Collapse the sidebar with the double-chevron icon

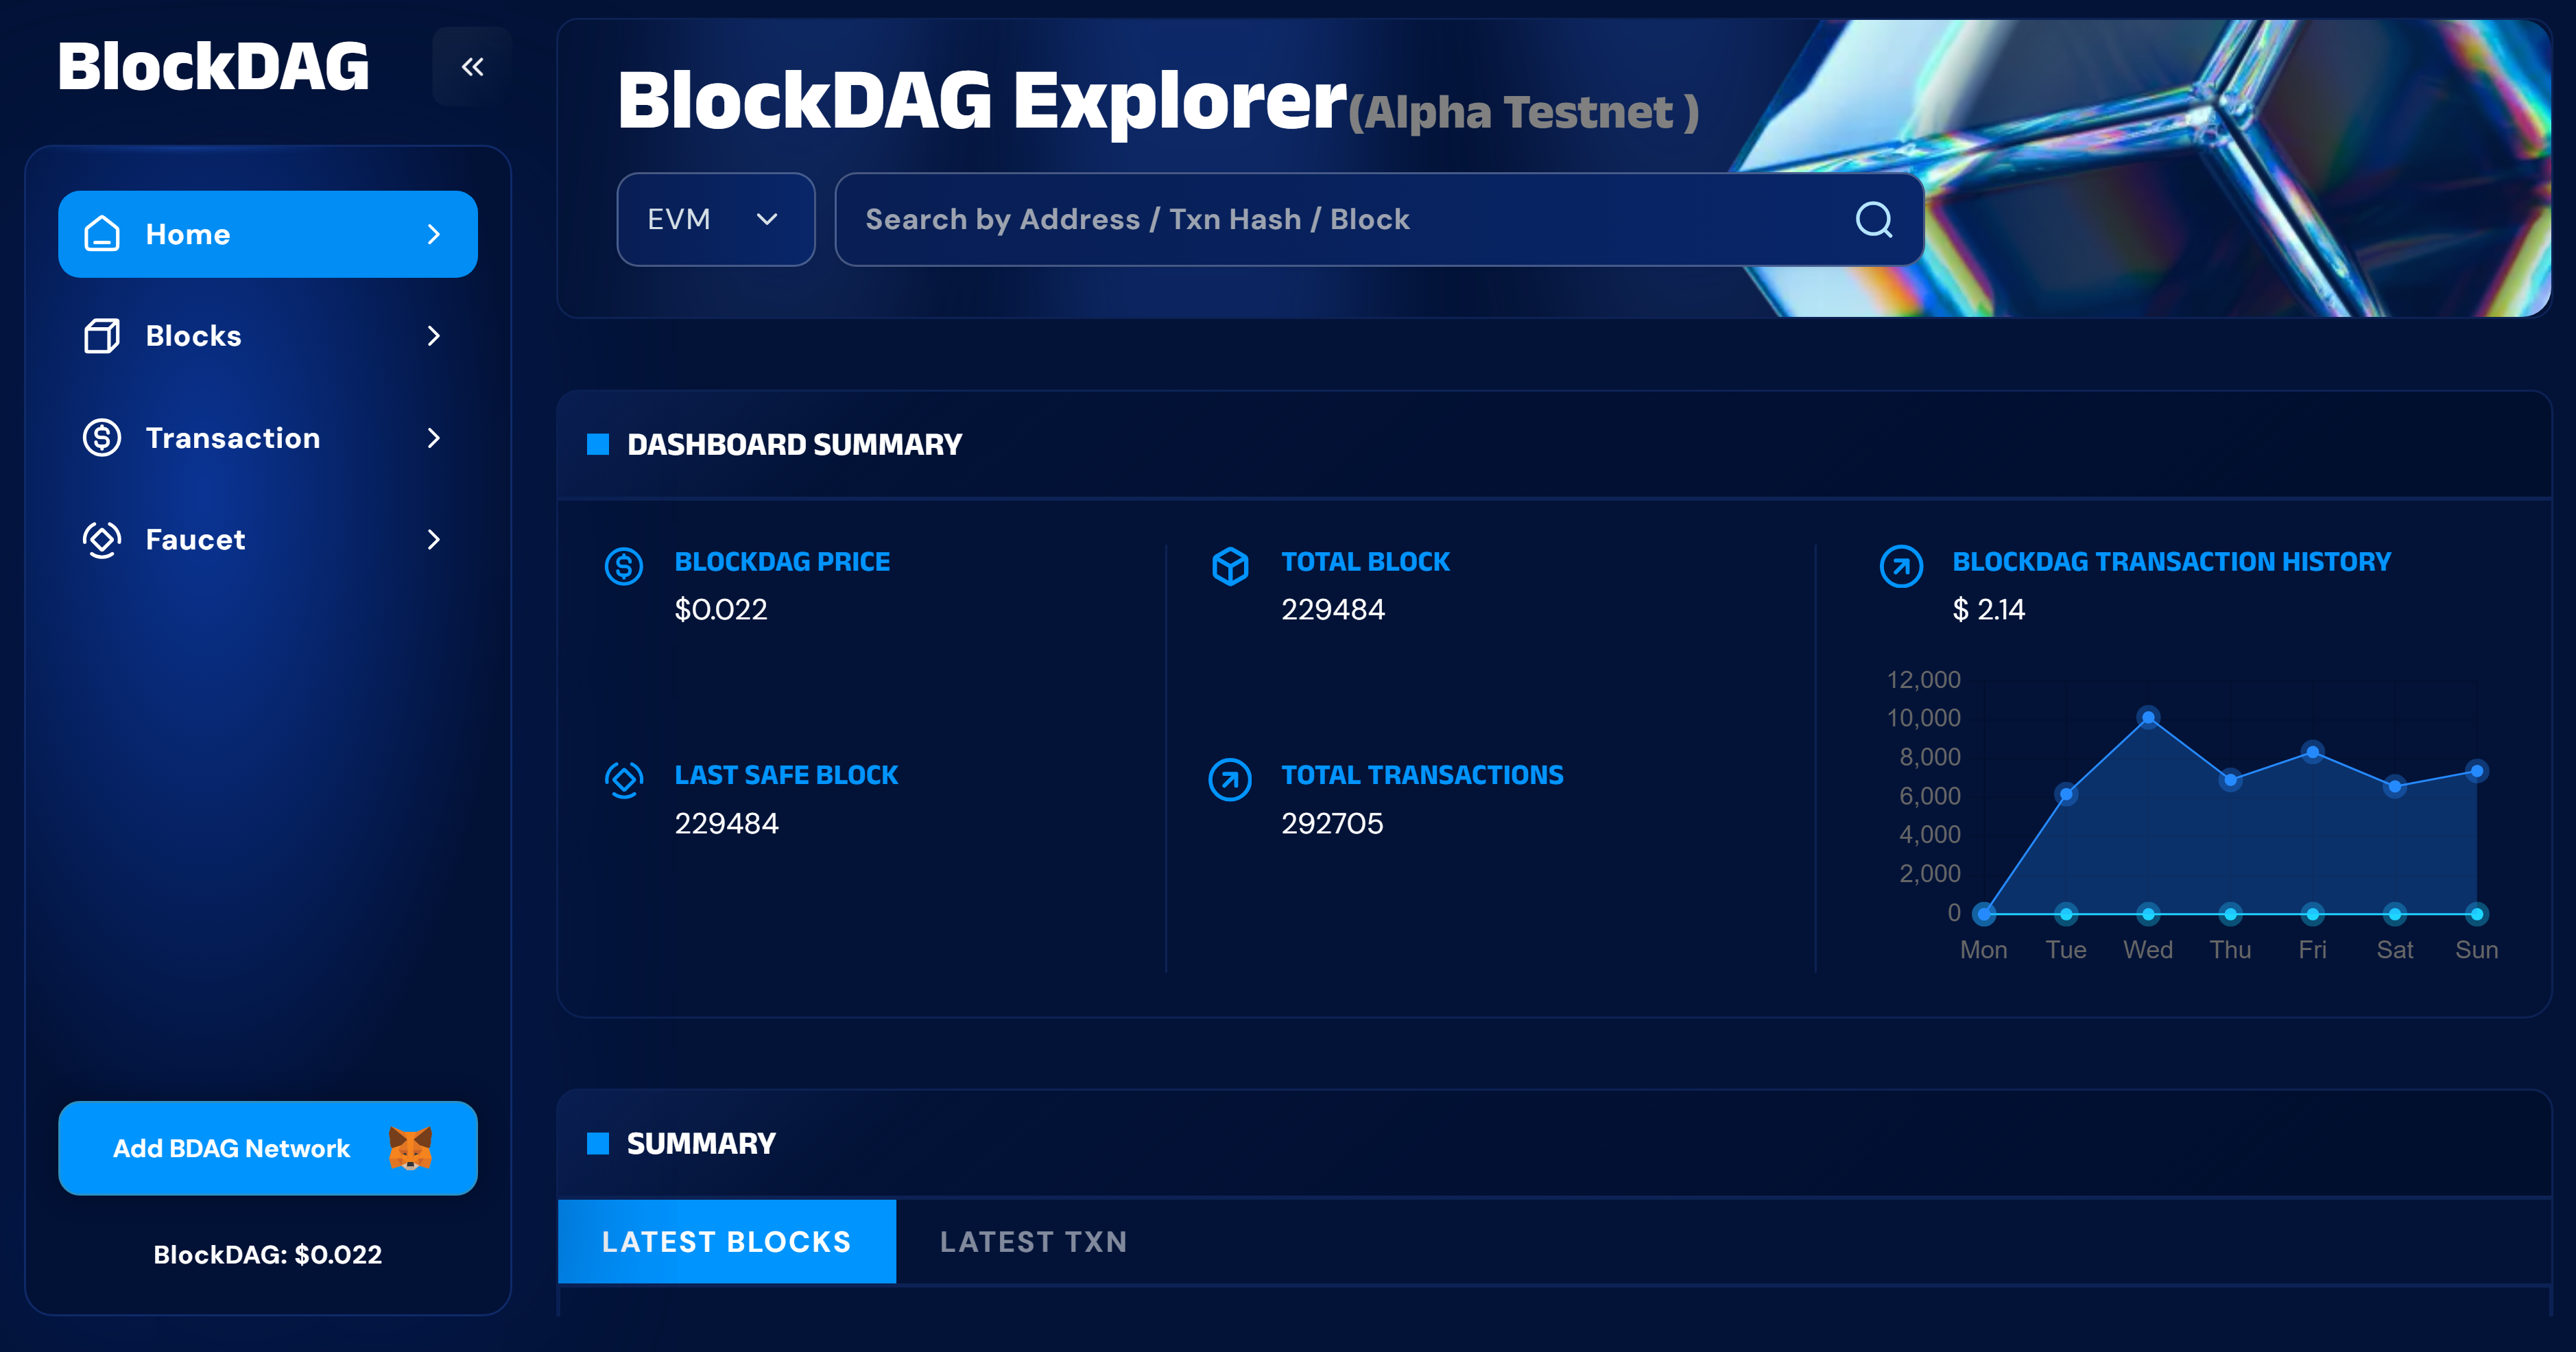(472, 67)
